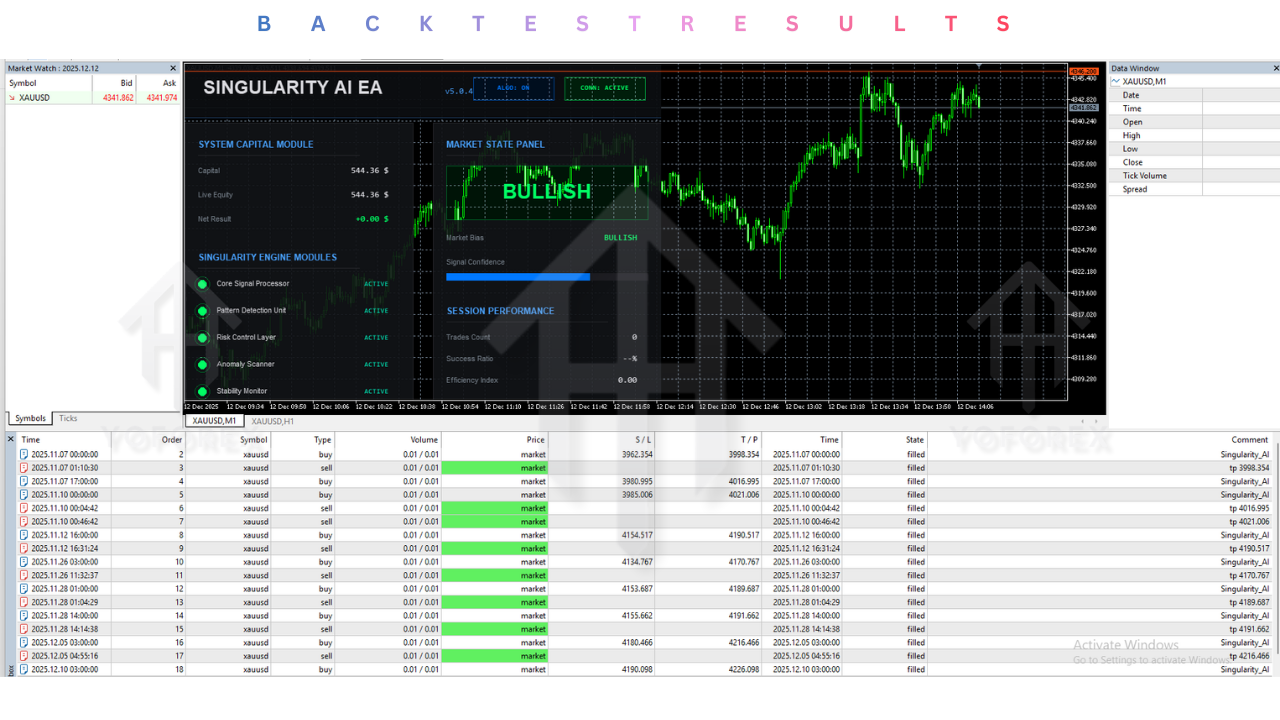Sort the table by the Comment column

coord(1250,440)
